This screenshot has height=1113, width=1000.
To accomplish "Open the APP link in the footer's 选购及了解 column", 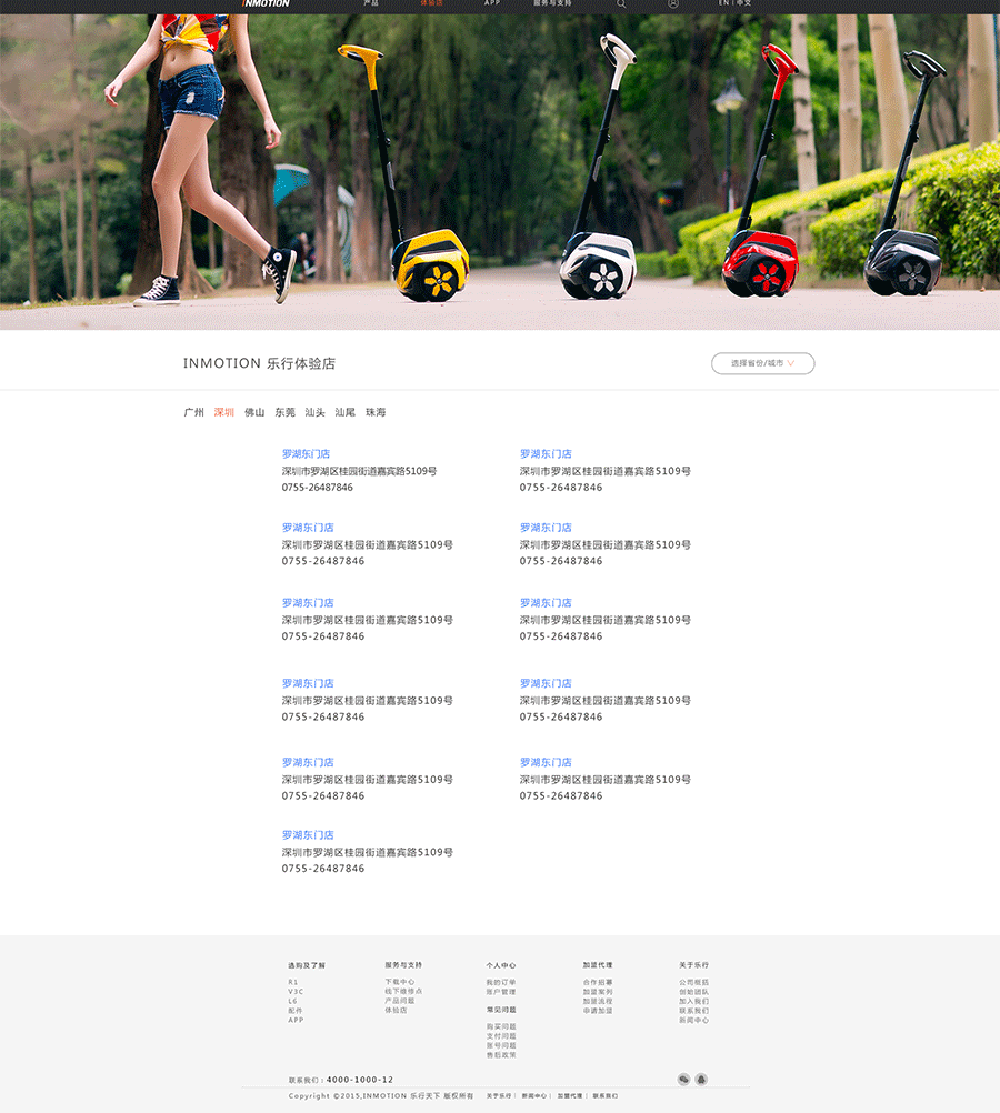I will (x=295, y=1020).
